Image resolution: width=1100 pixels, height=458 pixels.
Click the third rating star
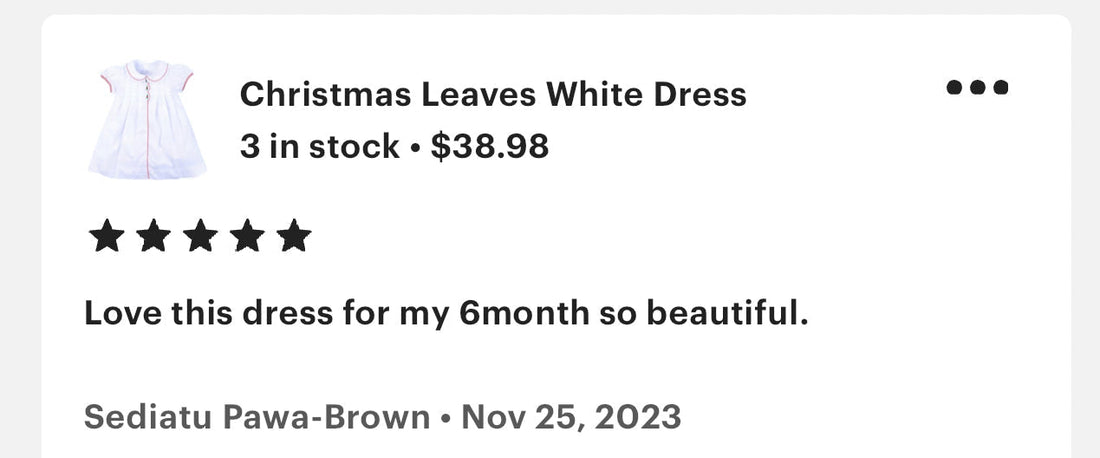click(x=201, y=236)
